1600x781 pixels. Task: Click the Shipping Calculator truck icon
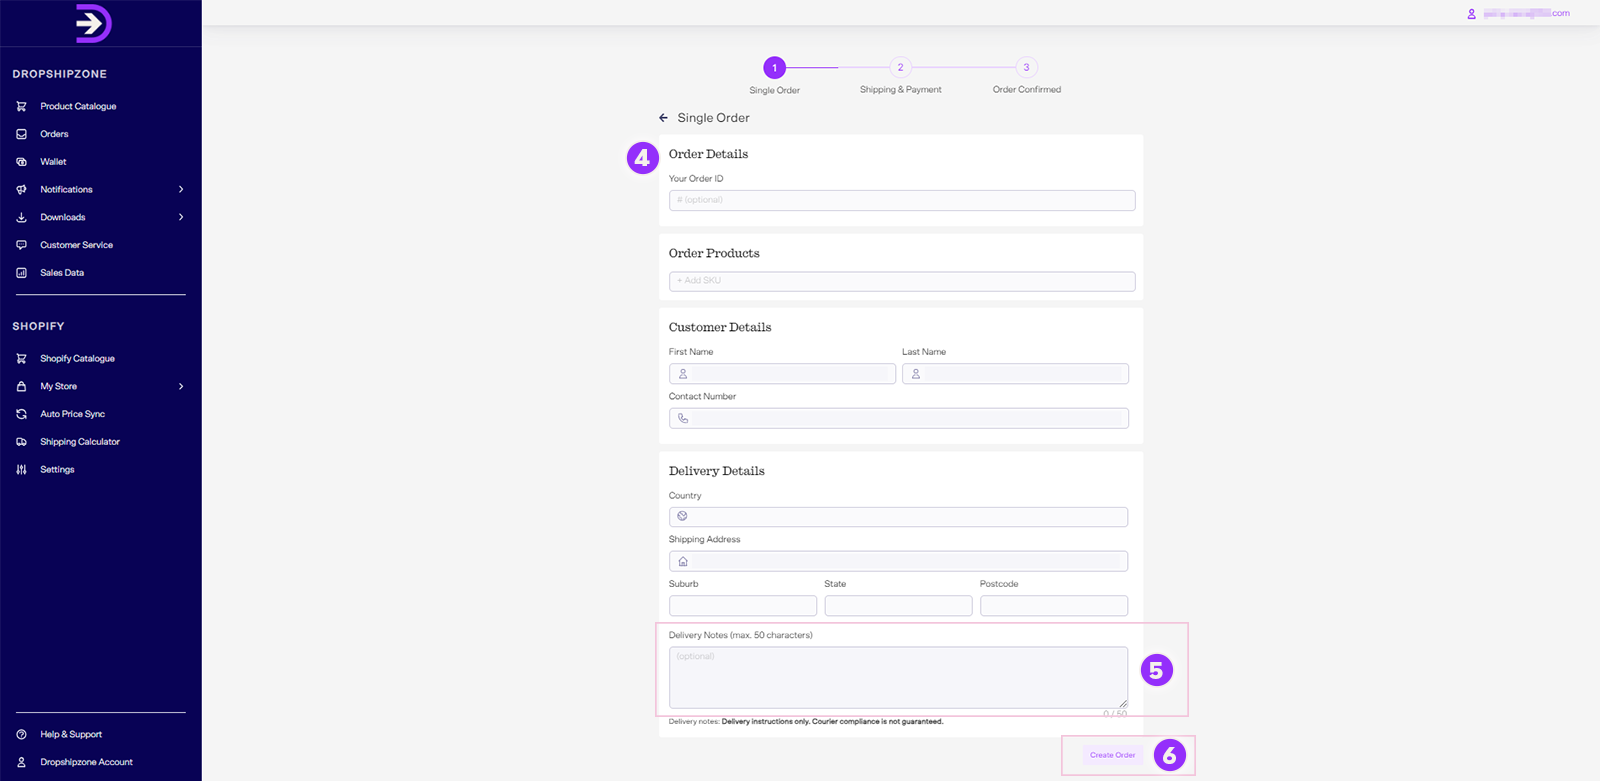pyautogui.click(x=21, y=442)
